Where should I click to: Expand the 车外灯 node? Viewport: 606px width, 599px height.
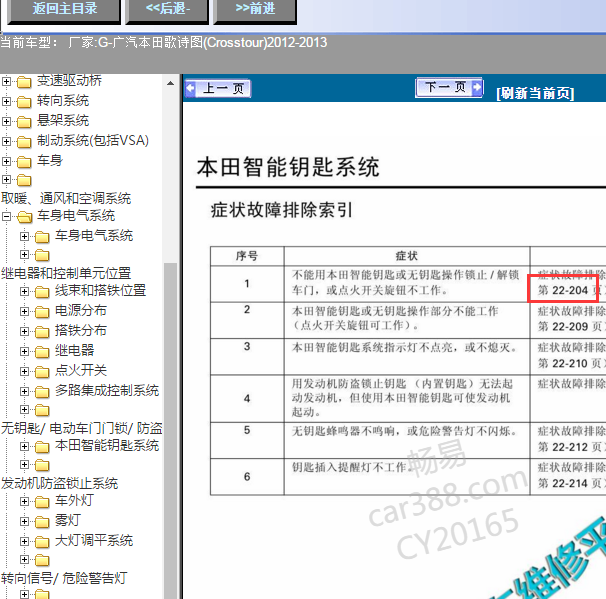pos(24,502)
